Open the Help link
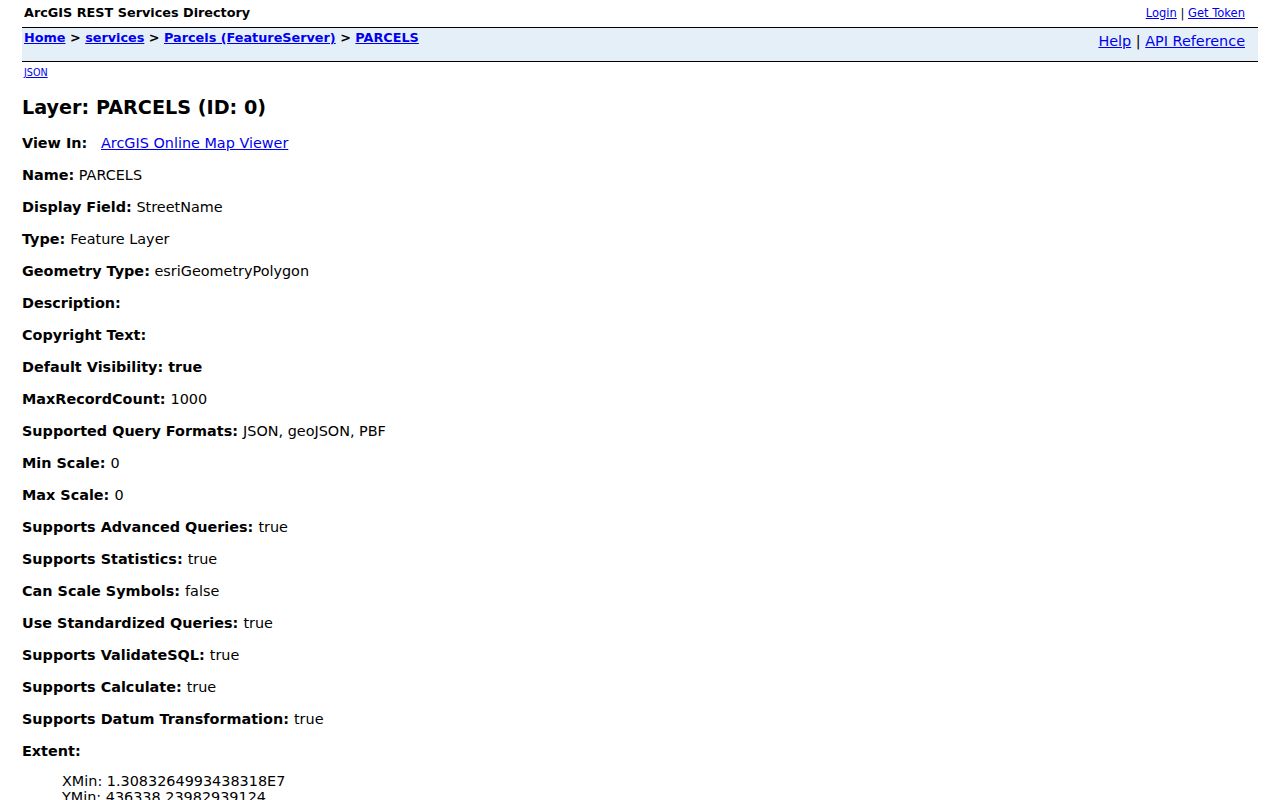 coord(1114,41)
